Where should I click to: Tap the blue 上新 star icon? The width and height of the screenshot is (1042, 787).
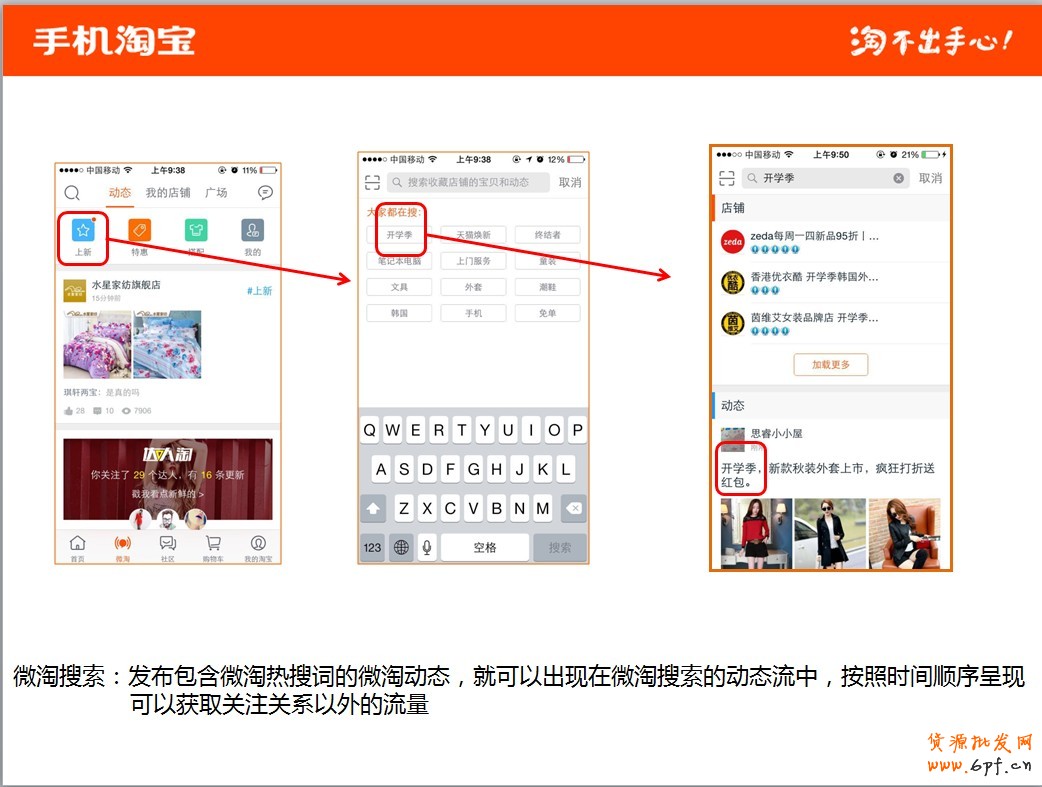click(83, 231)
